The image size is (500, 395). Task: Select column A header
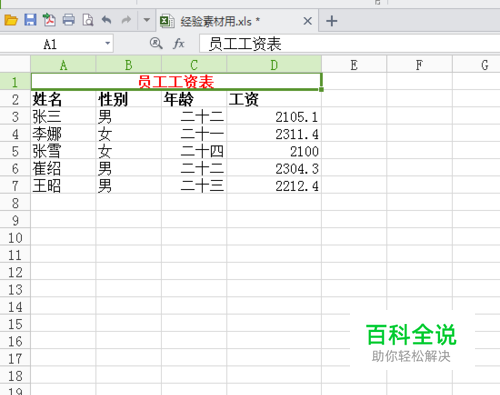(63, 65)
